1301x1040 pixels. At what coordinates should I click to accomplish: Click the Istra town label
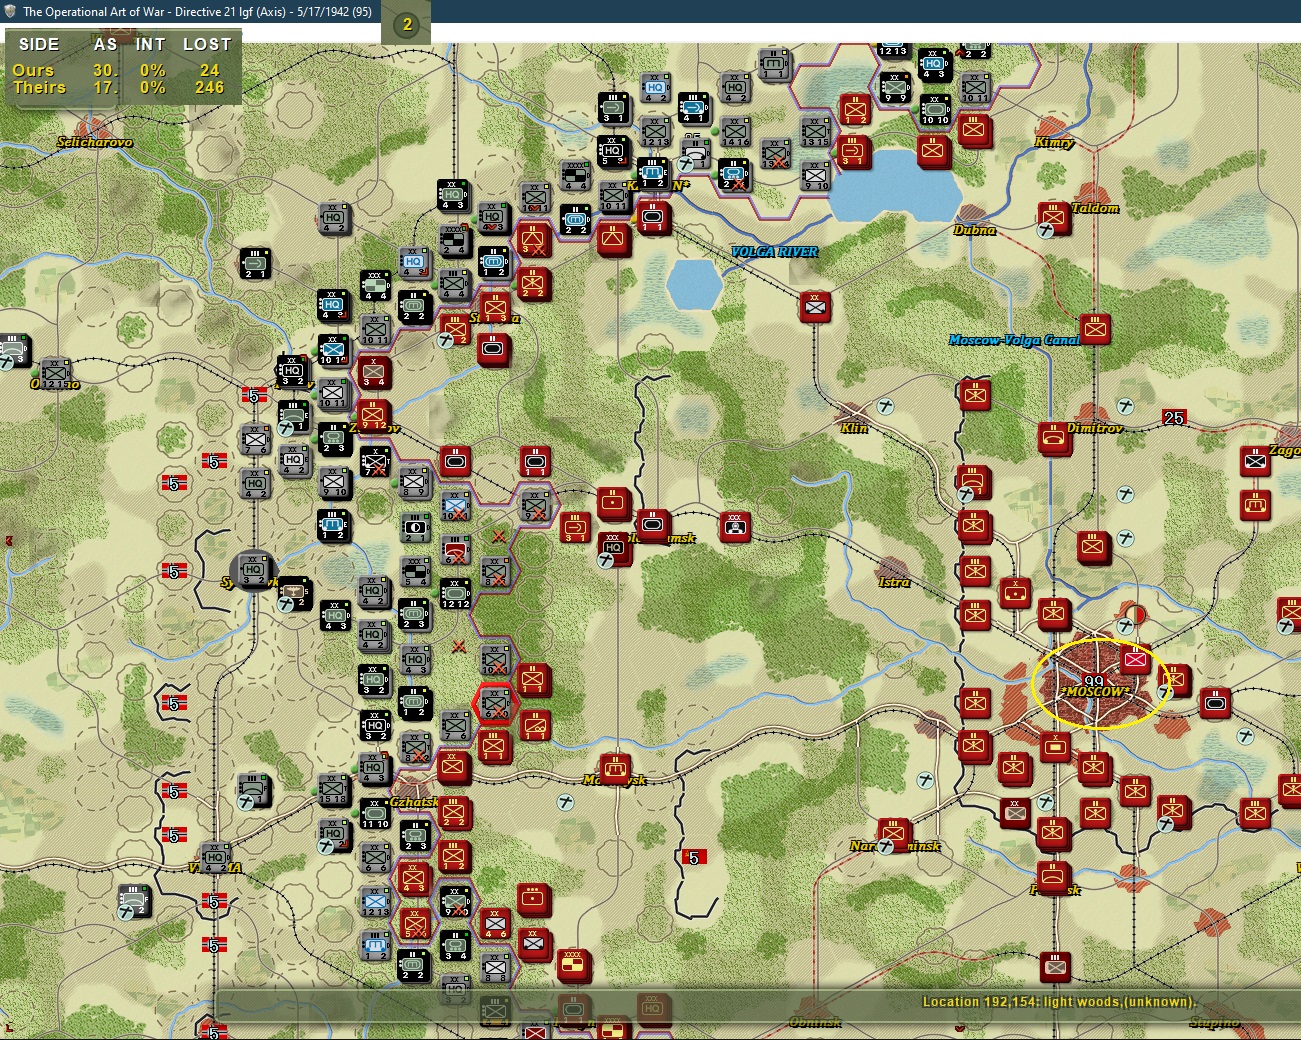pos(894,582)
